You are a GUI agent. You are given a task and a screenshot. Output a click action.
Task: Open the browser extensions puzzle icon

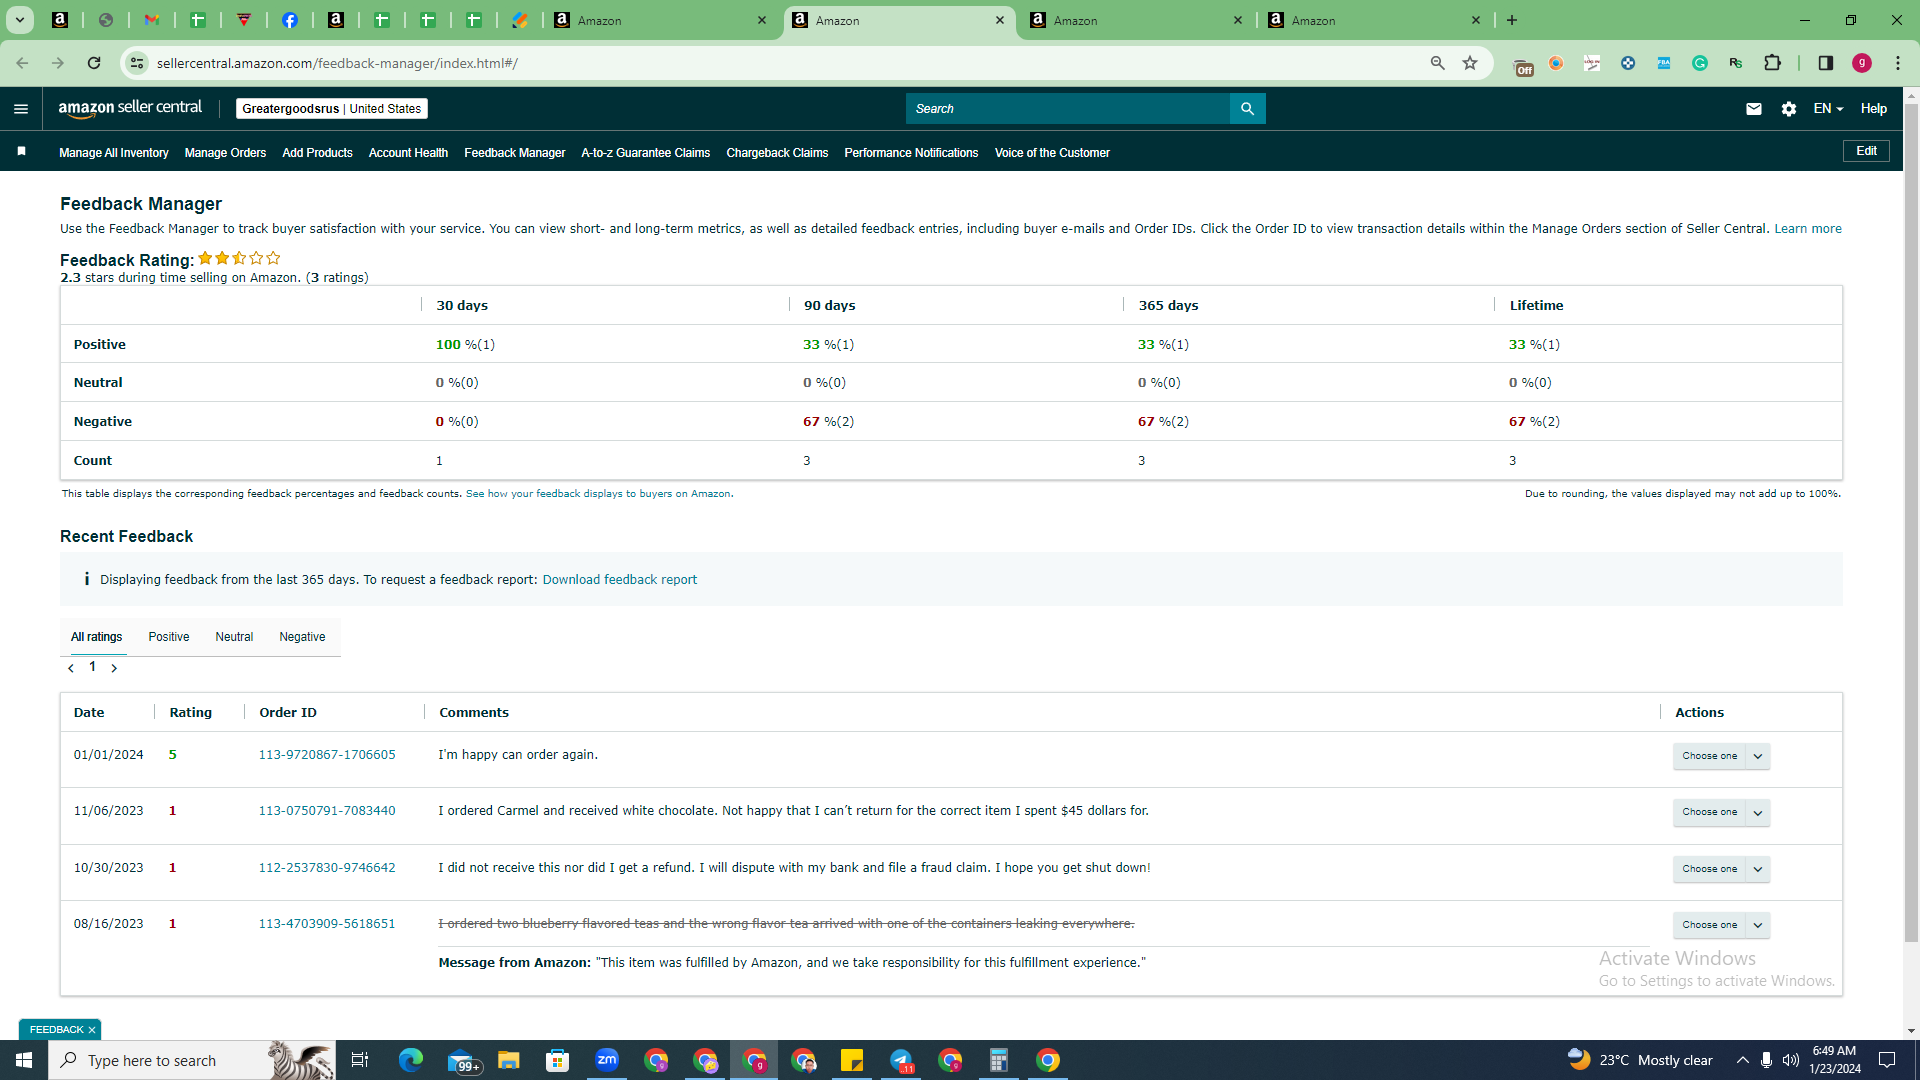tap(1772, 63)
